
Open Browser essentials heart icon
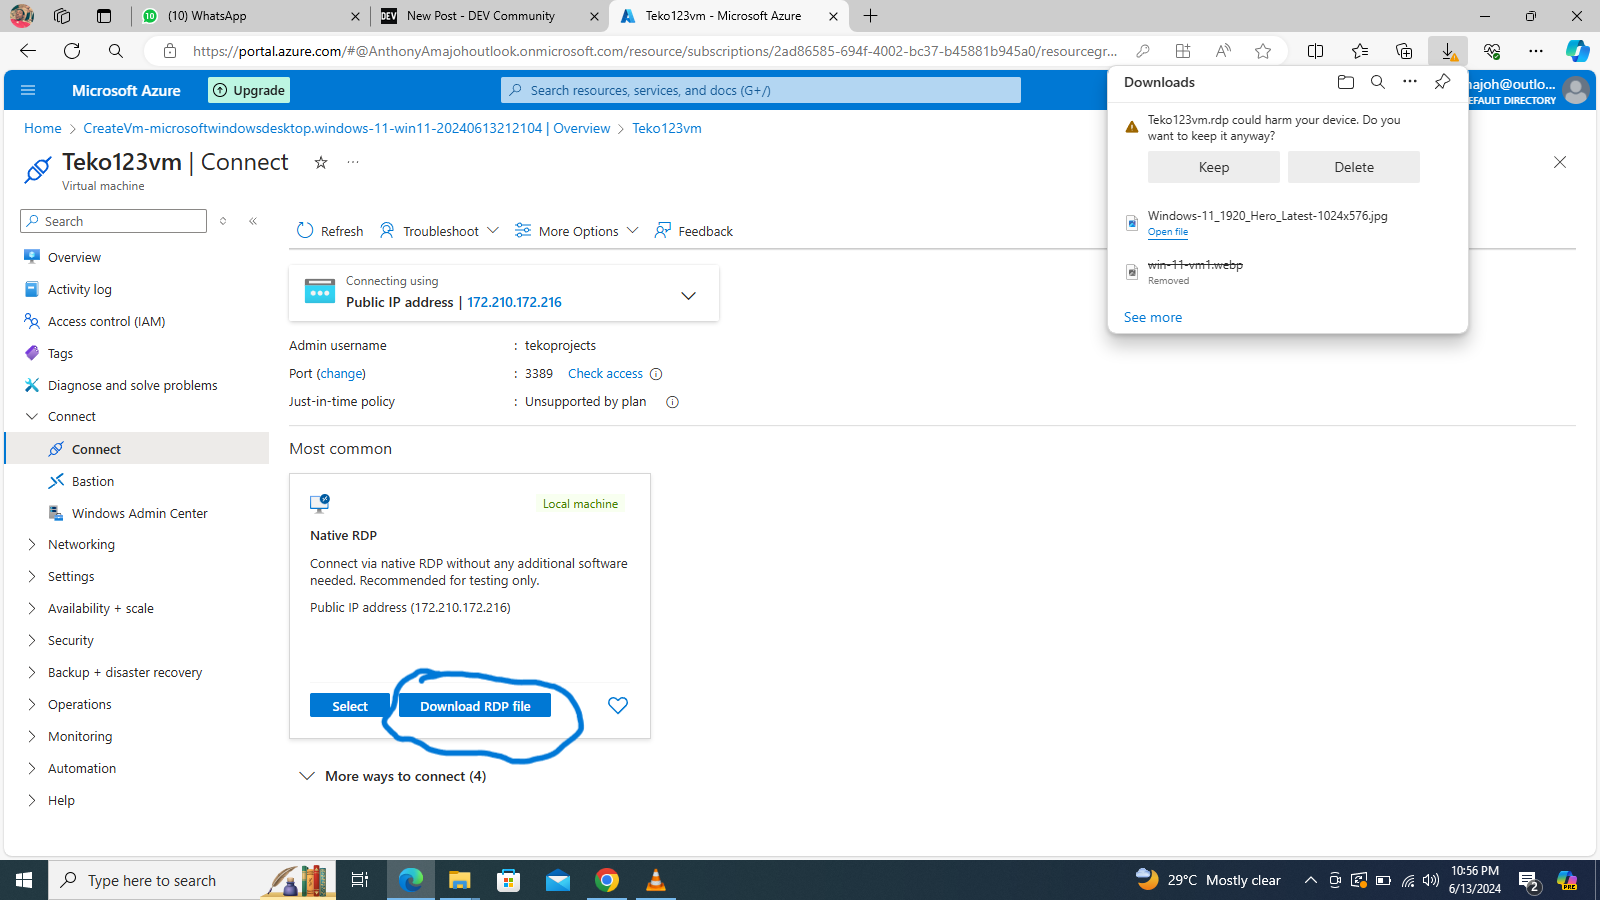pos(1492,51)
